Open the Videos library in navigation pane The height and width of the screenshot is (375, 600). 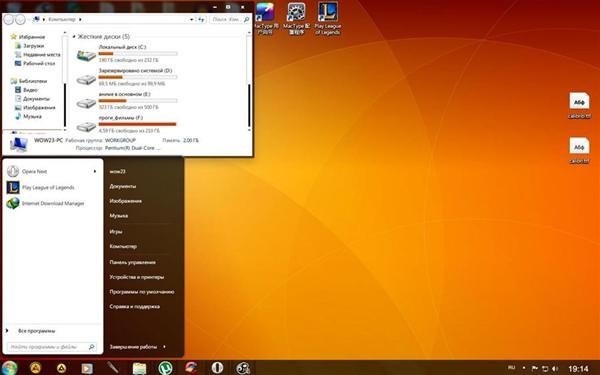[26, 90]
